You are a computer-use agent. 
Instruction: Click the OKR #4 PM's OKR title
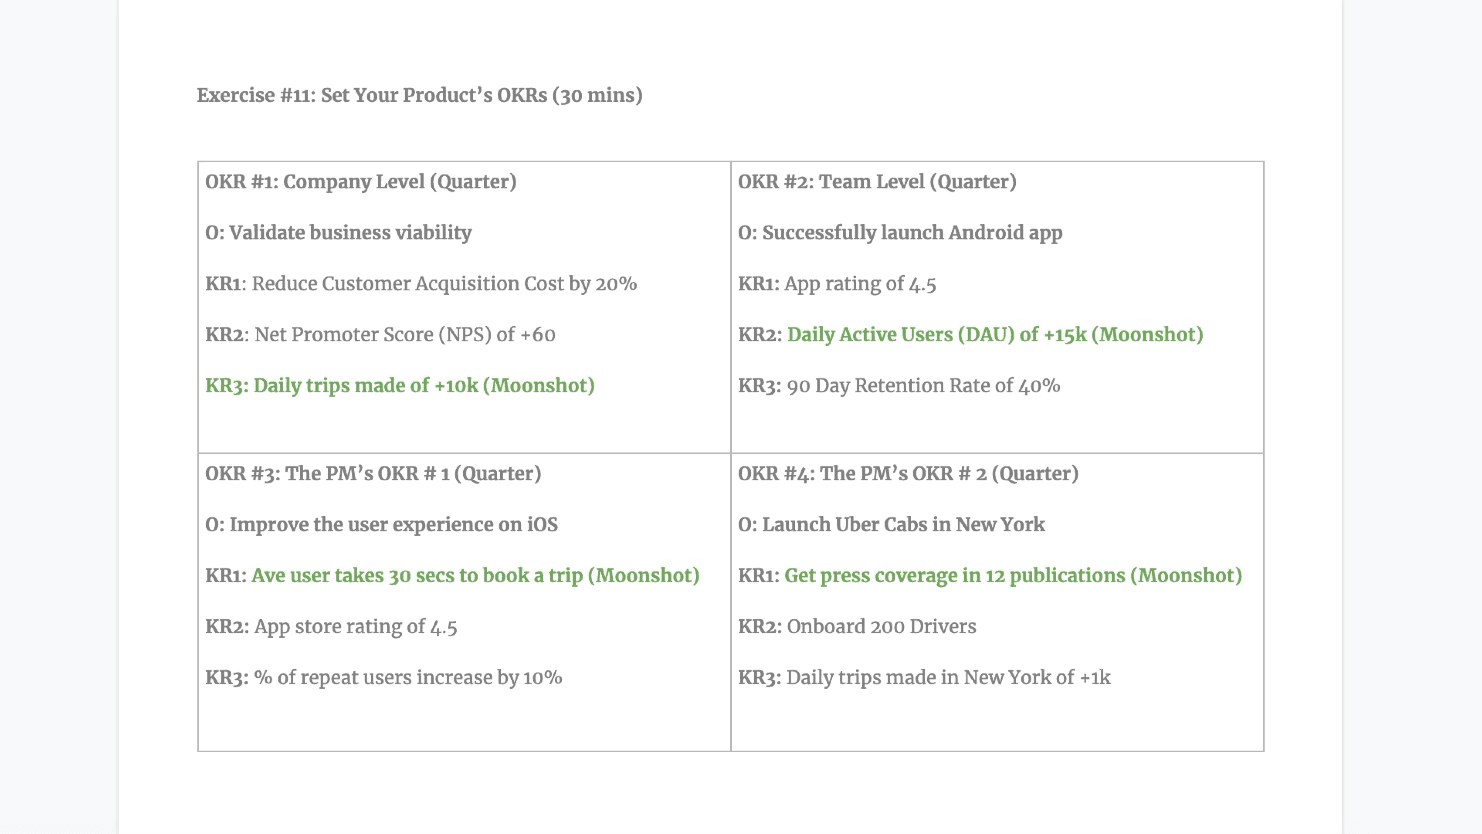click(x=908, y=474)
